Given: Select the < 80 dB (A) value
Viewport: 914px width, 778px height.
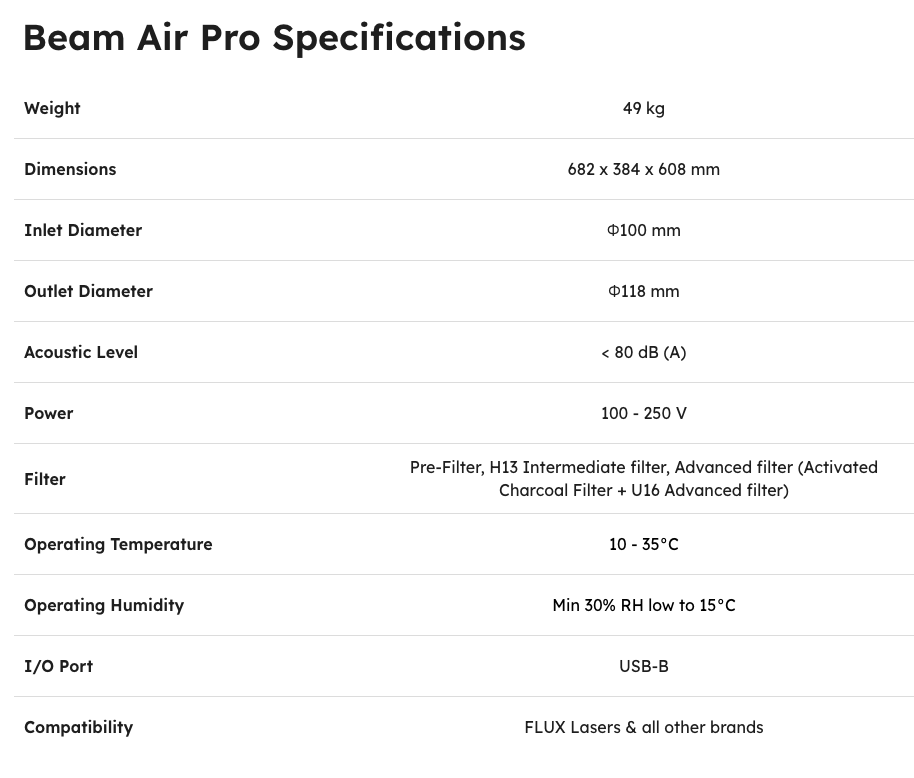Looking at the screenshot, I should pos(643,352).
